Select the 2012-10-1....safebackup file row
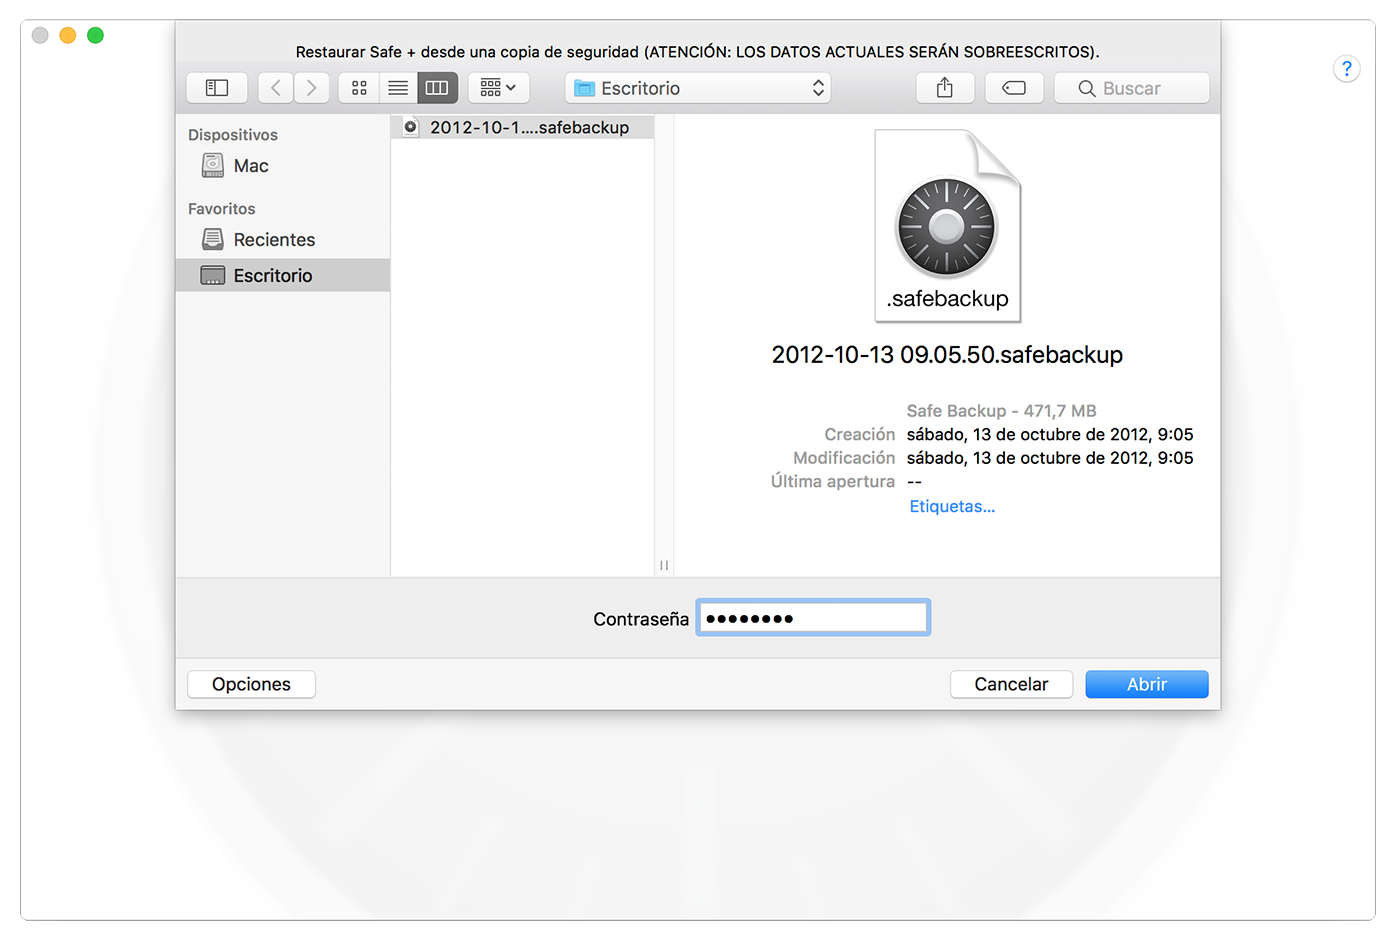Viewport: 1396px width, 940px height. 522,127
